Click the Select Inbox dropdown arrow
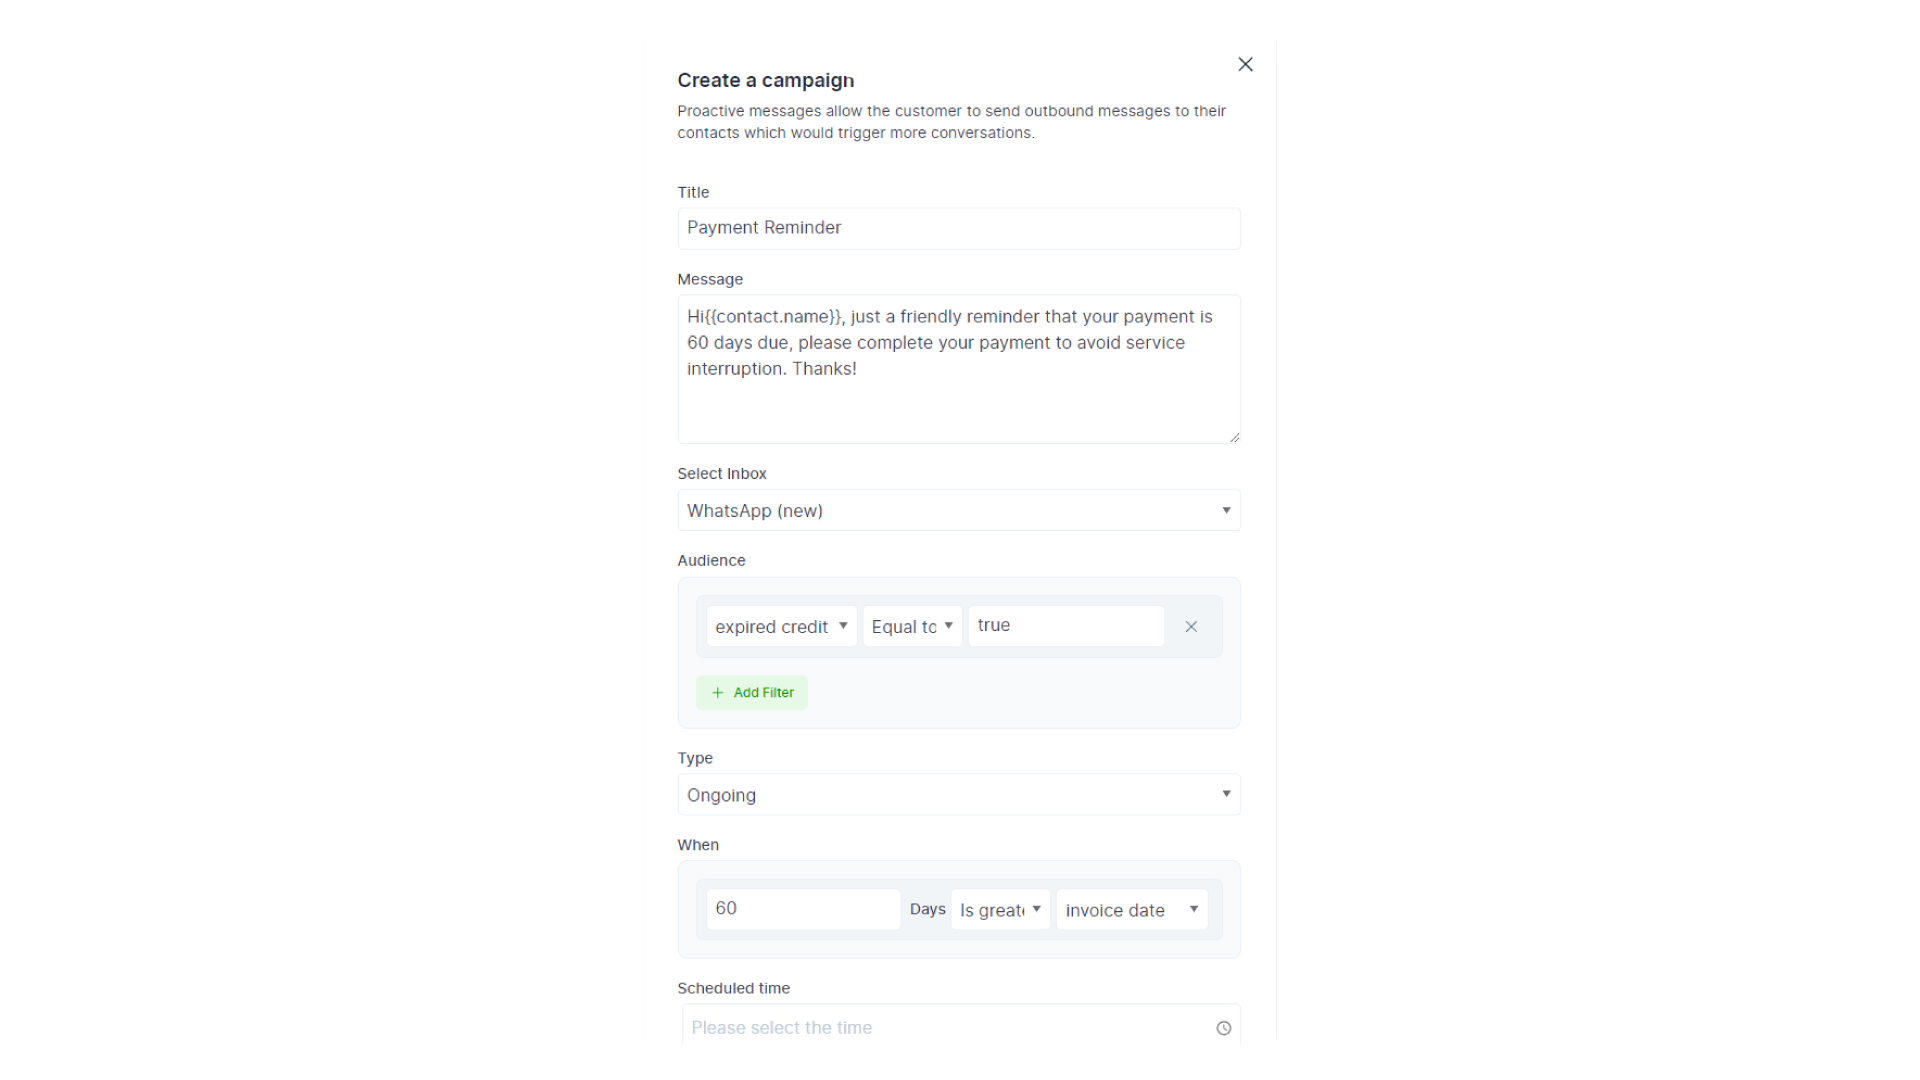 coord(1226,511)
